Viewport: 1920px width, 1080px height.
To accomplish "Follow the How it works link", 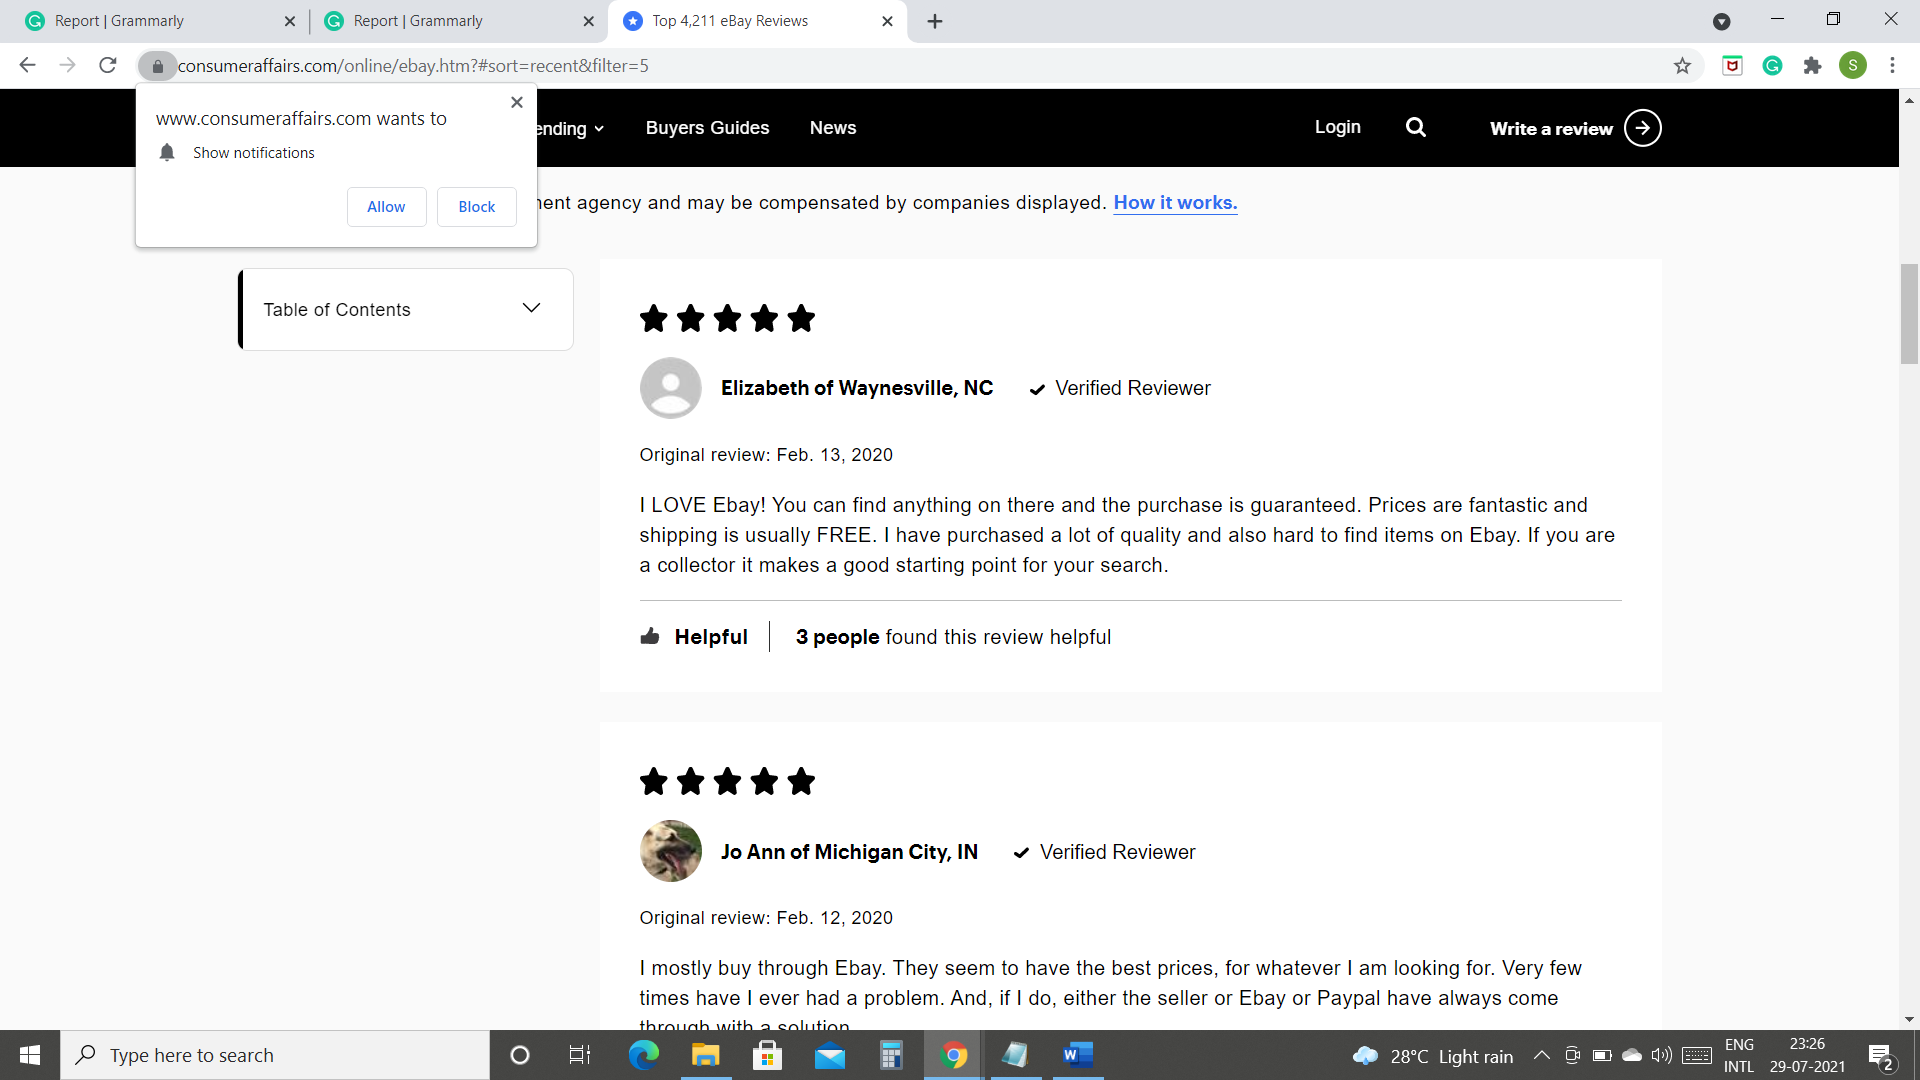I will tap(1175, 203).
